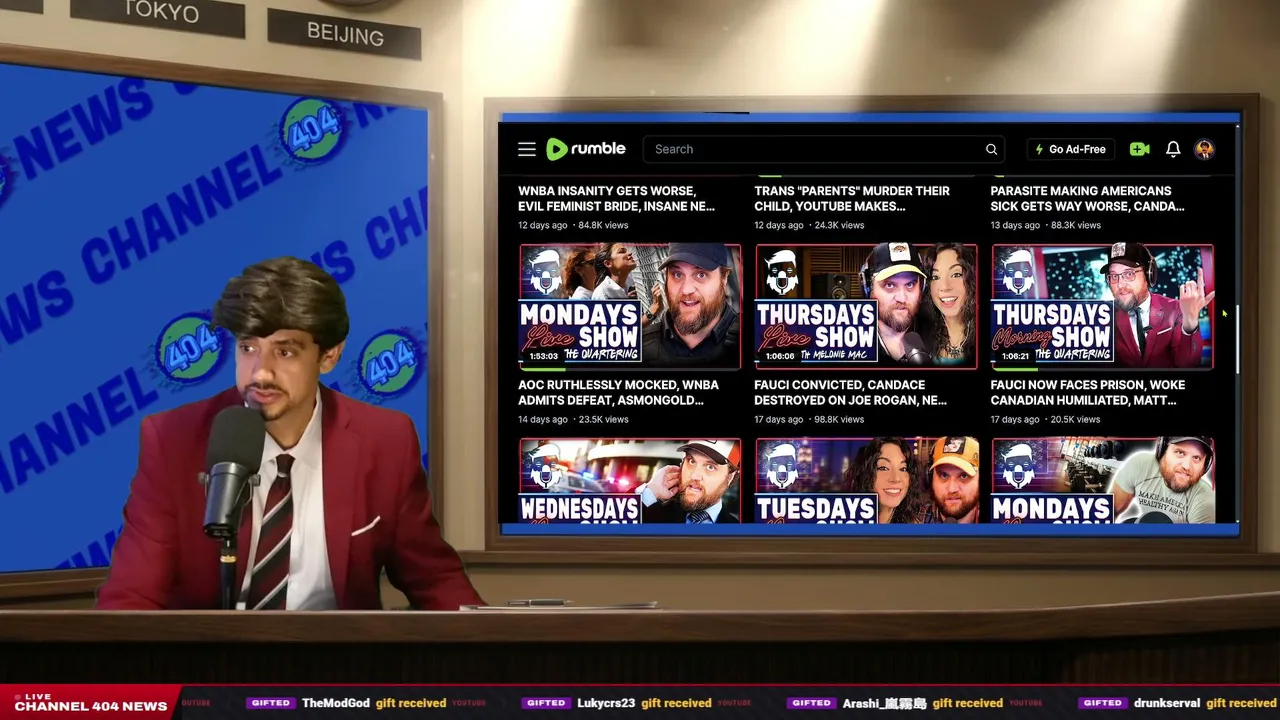Click the search magnifier icon

[x=991, y=149]
